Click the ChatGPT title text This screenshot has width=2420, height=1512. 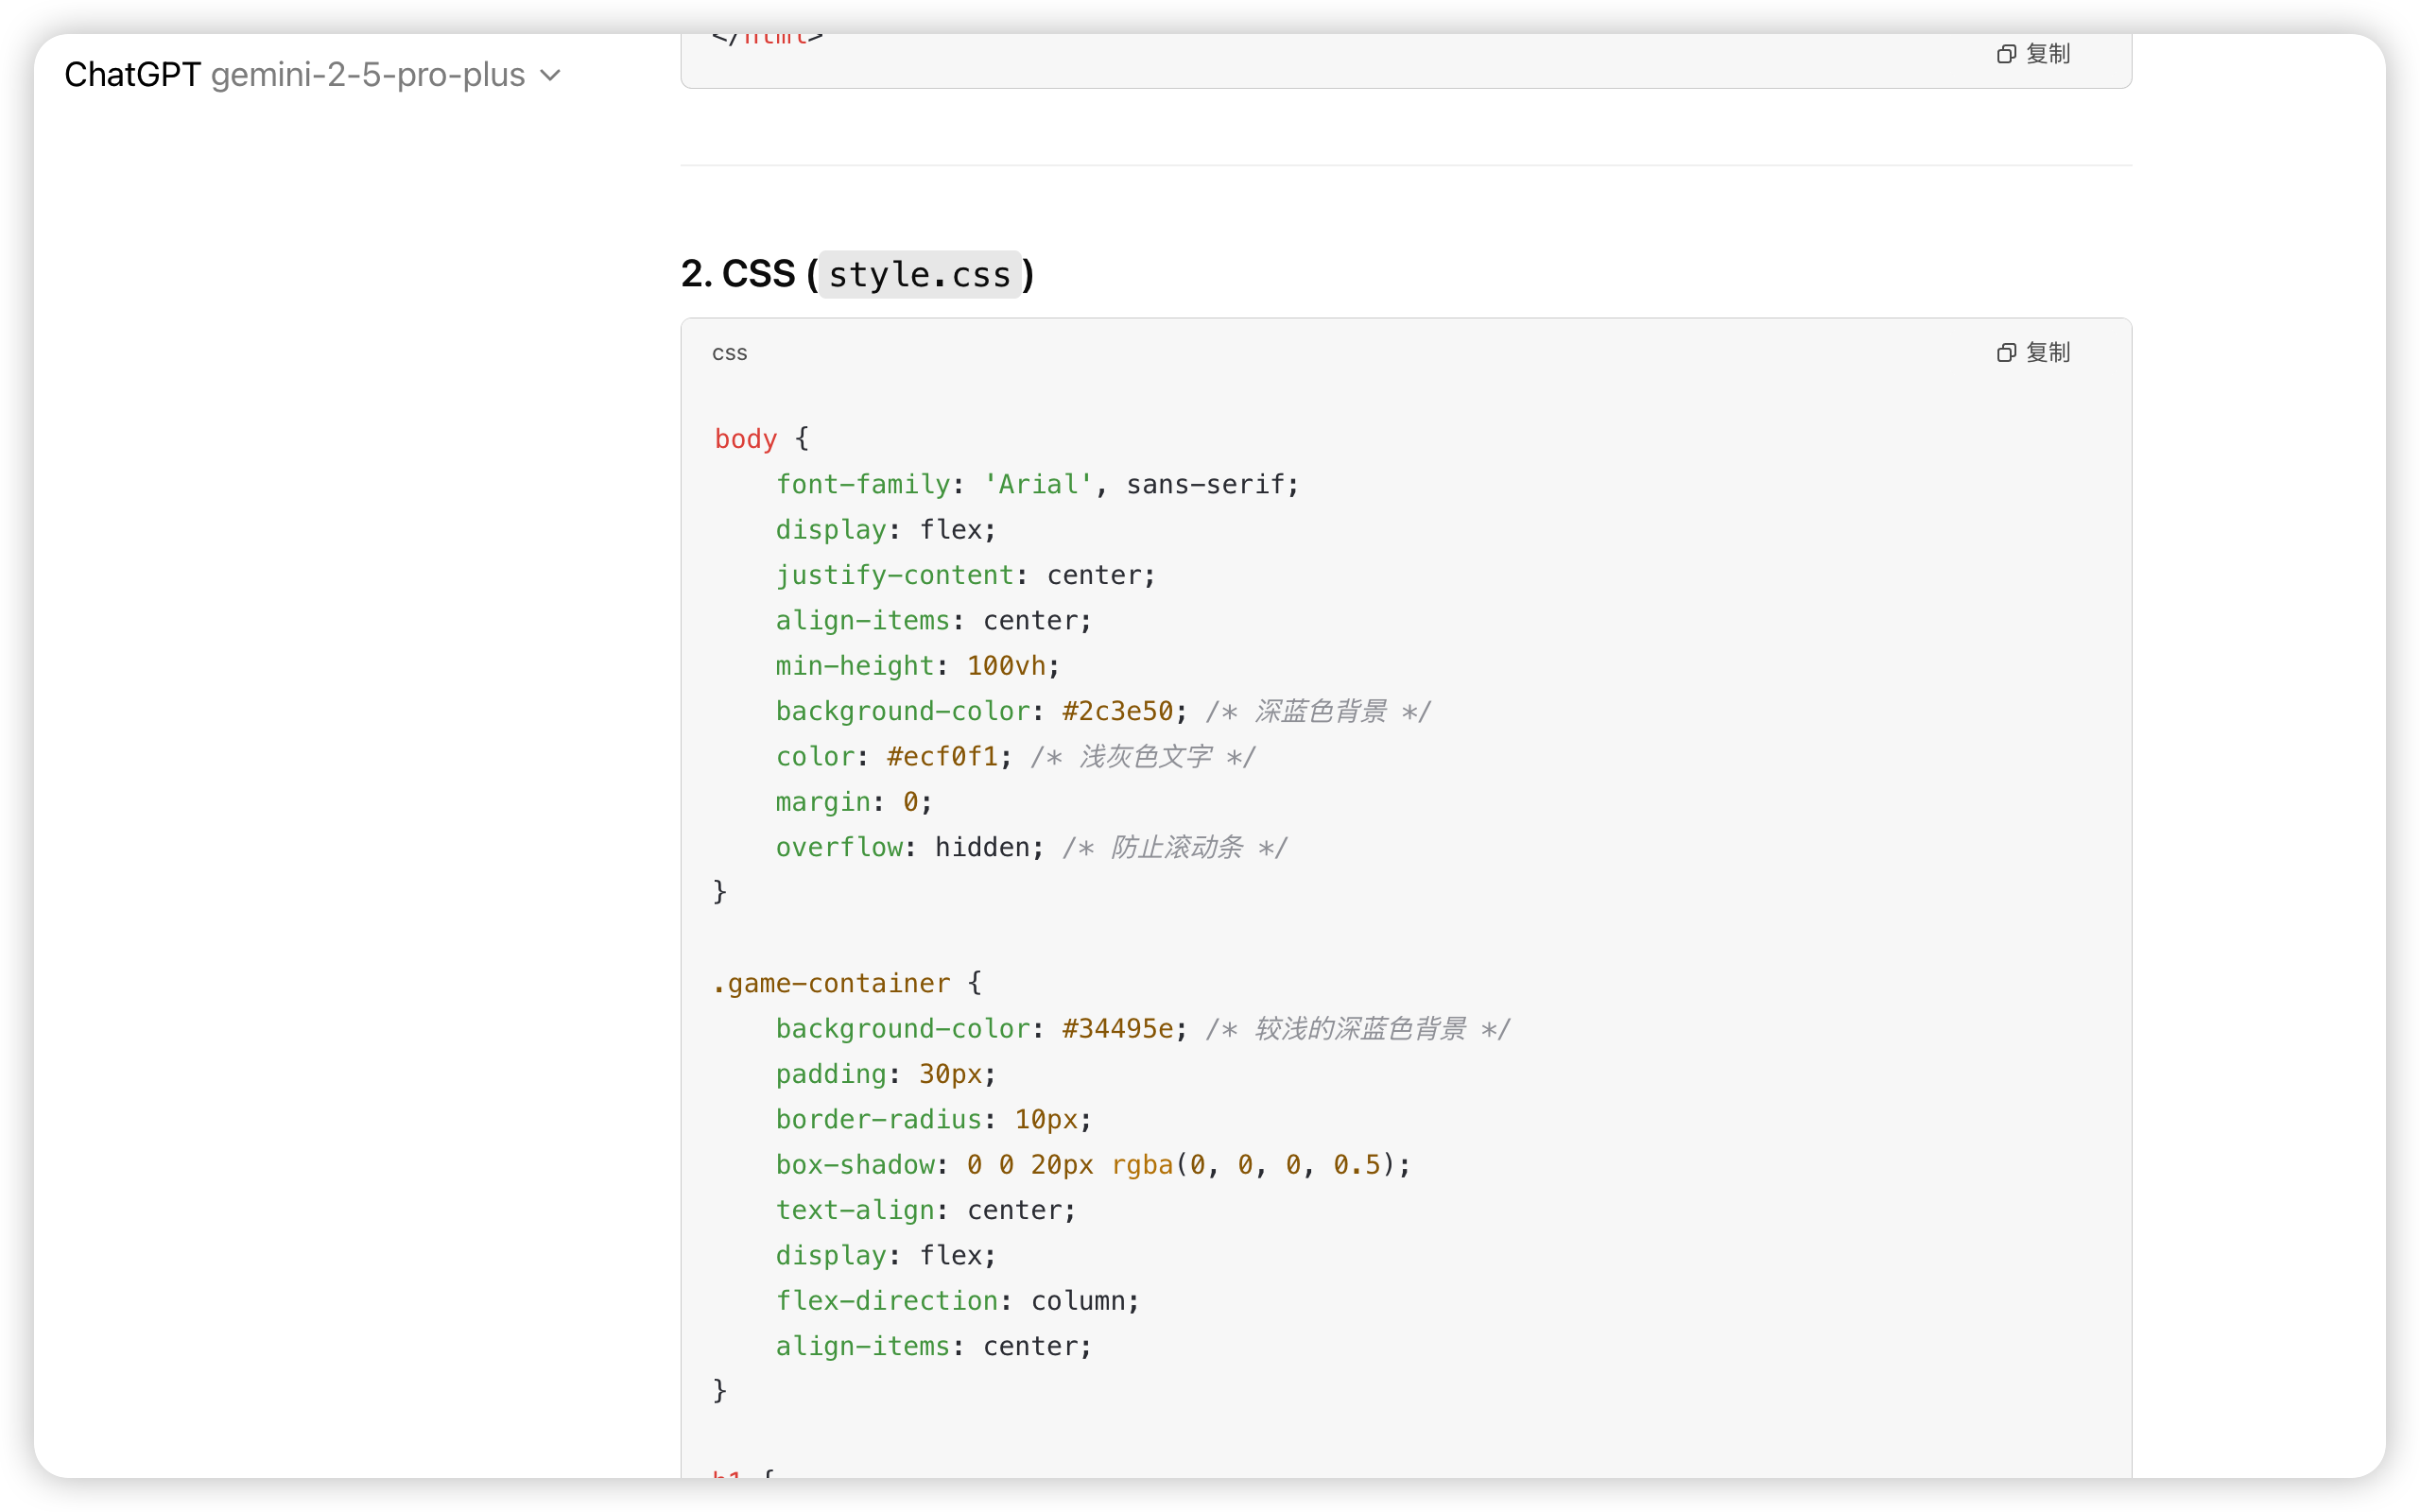tap(132, 75)
